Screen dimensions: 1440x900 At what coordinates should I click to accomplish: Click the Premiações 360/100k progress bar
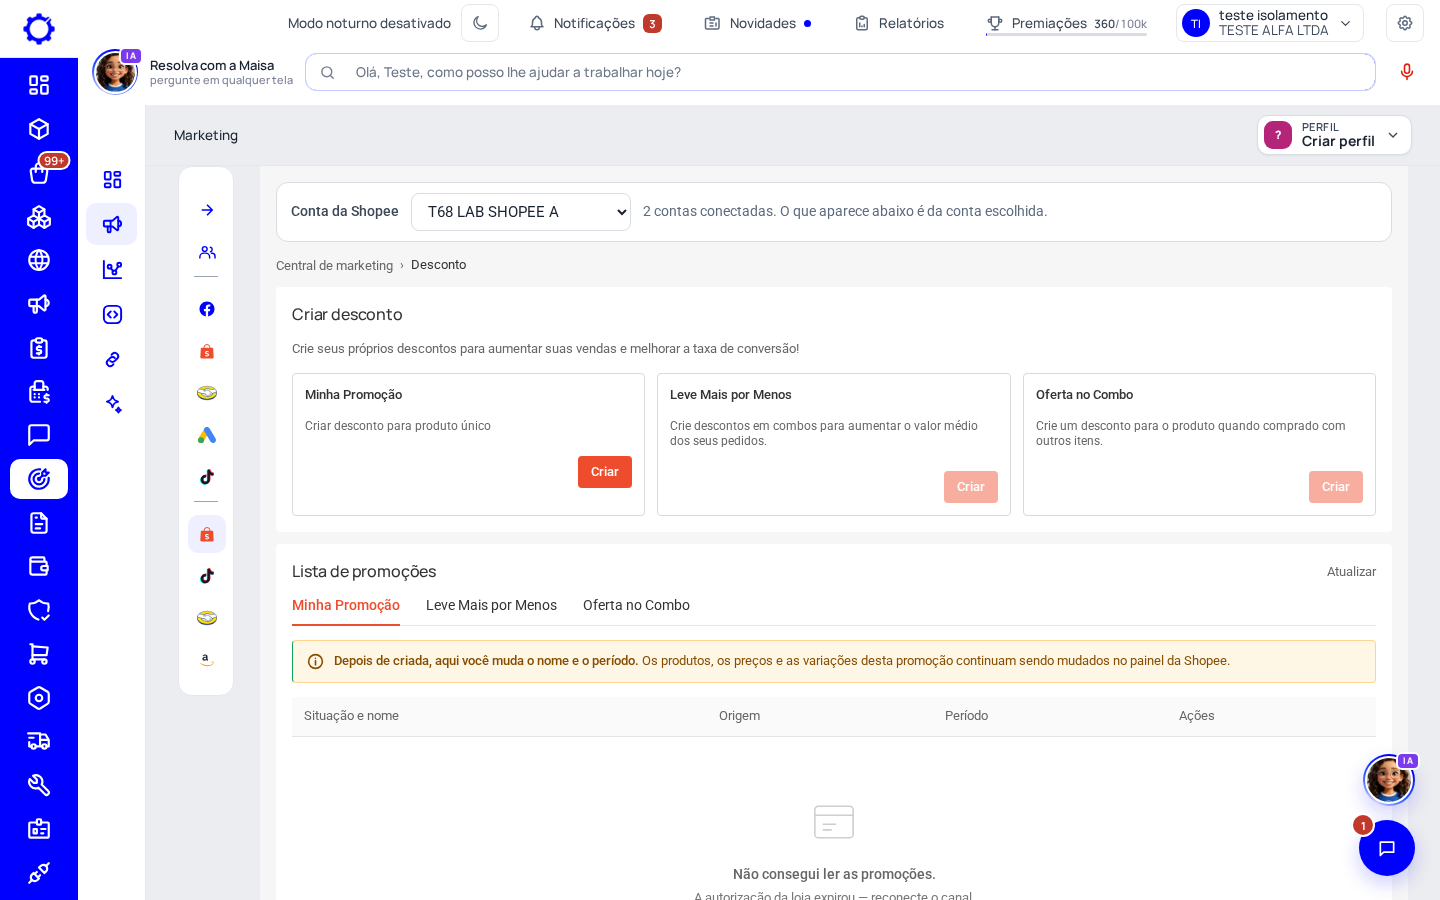click(1066, 35)
